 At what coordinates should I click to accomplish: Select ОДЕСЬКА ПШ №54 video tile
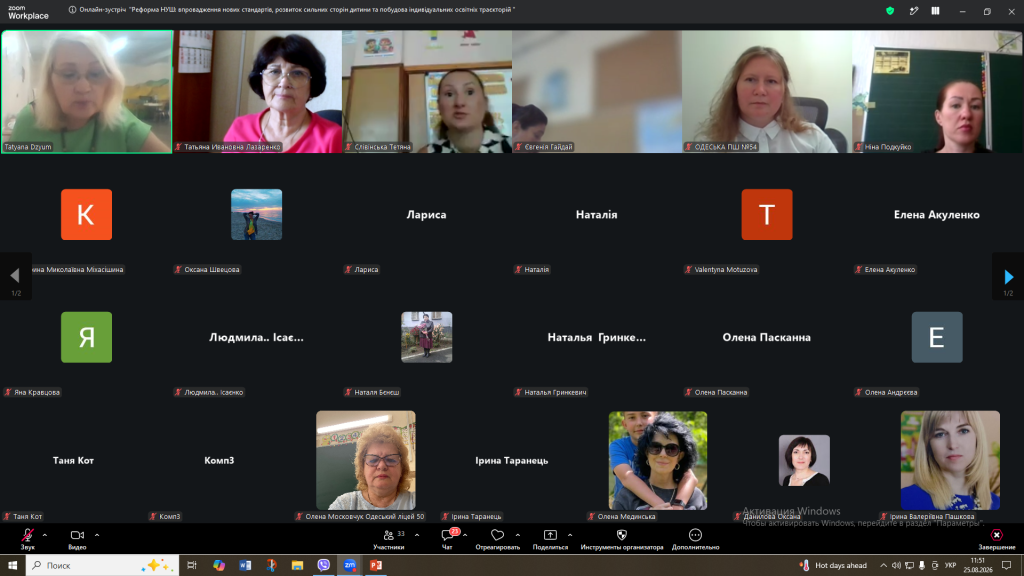pyautogui.click(x=767, y=91)
